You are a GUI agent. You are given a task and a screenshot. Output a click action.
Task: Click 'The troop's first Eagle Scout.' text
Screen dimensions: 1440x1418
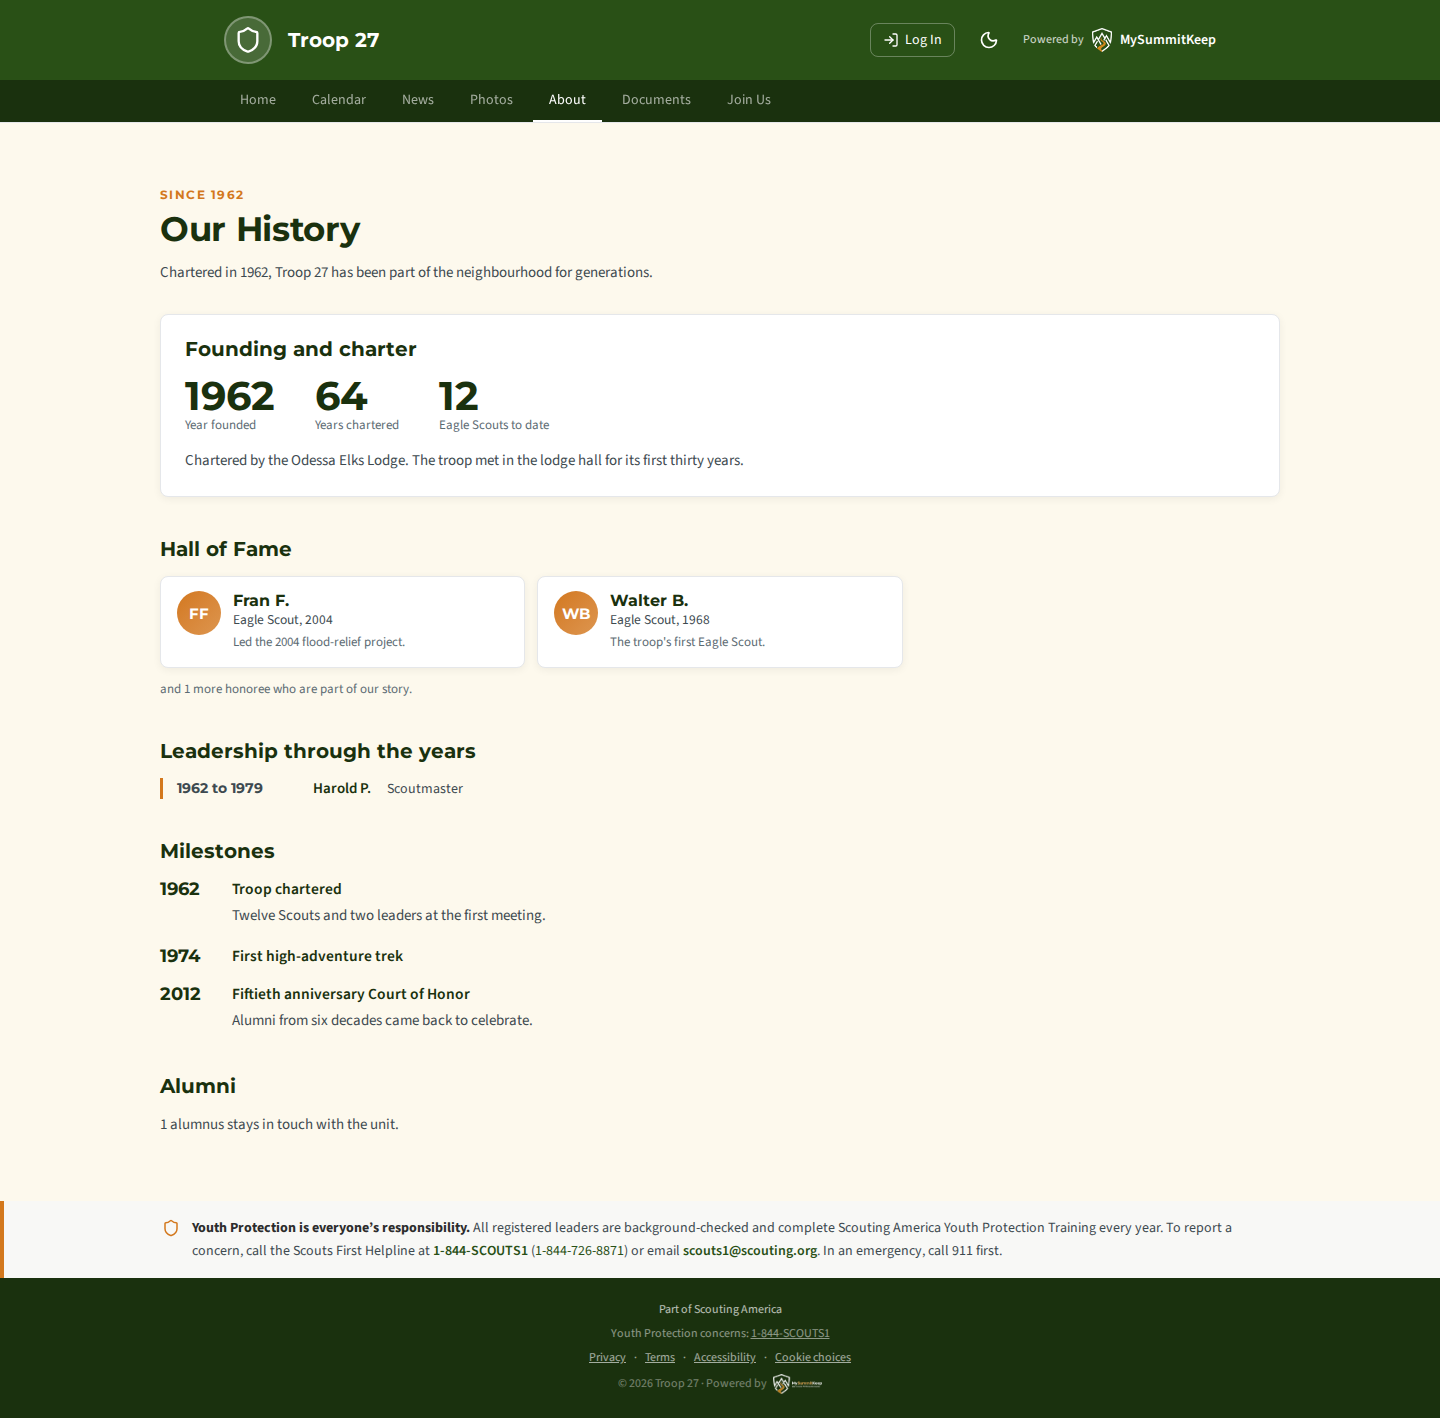(x=687, y=642)
